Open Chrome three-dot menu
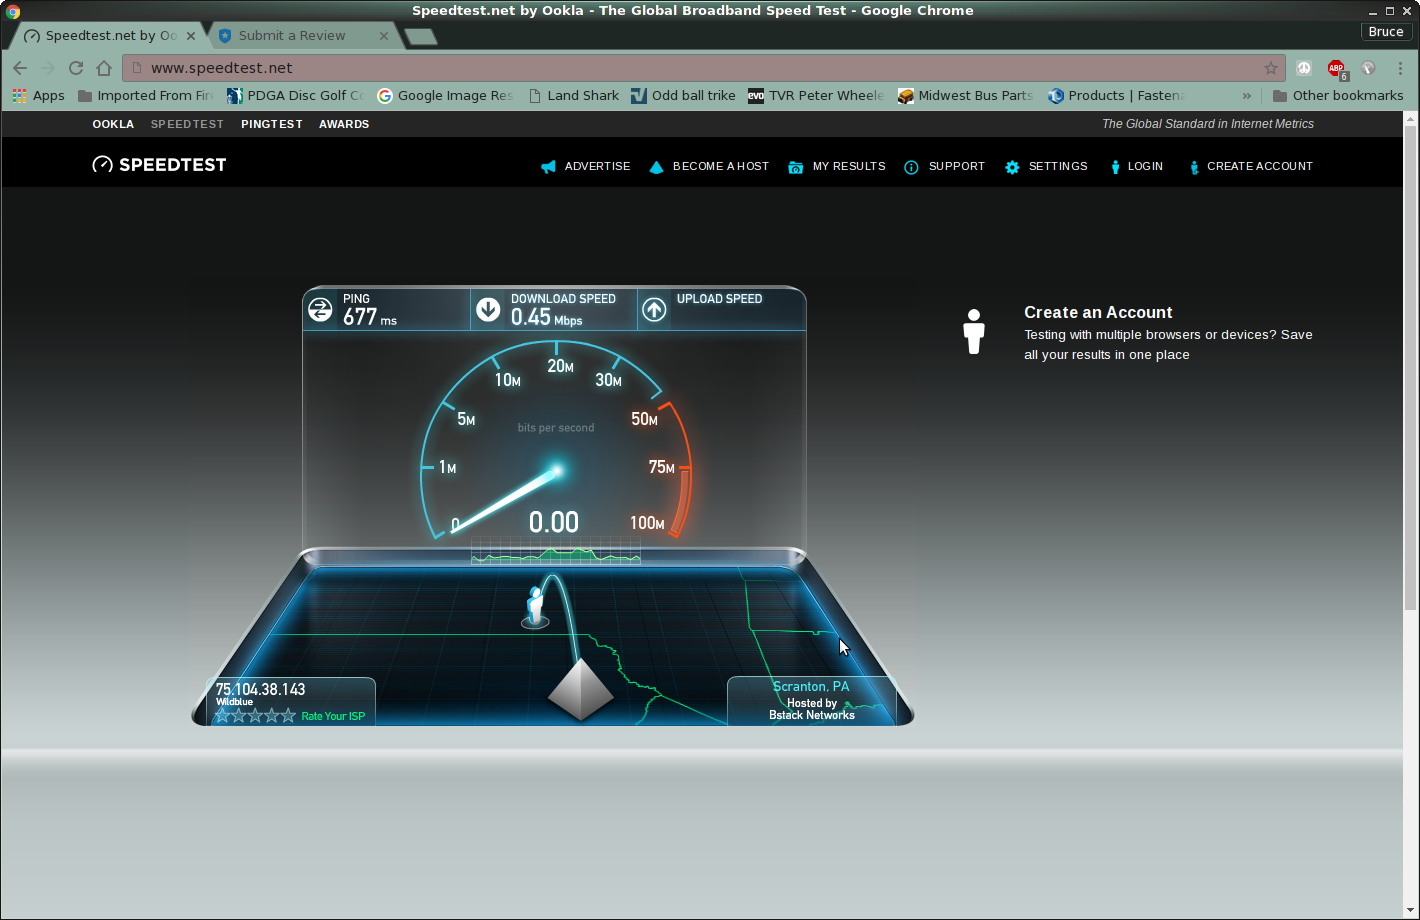 coord(1400,68)
